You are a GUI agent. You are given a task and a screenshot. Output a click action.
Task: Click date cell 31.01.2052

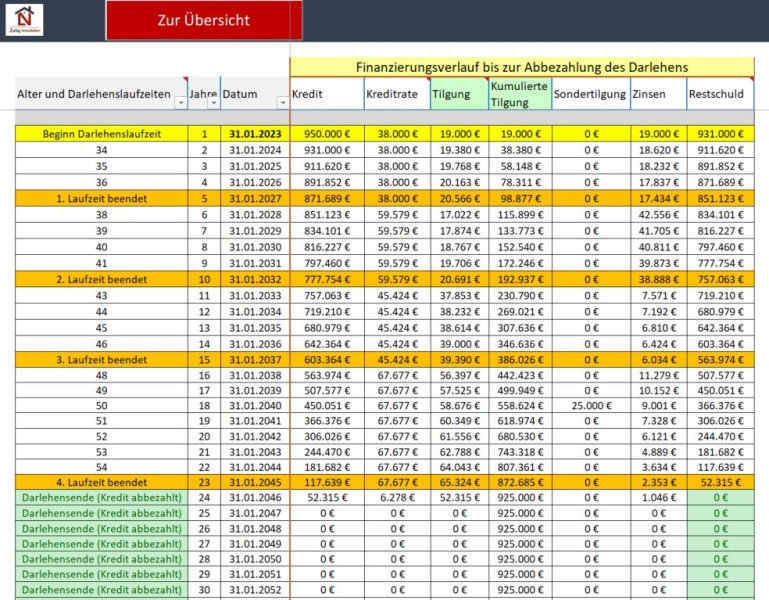pyautogui.click(x=255, y=590)
